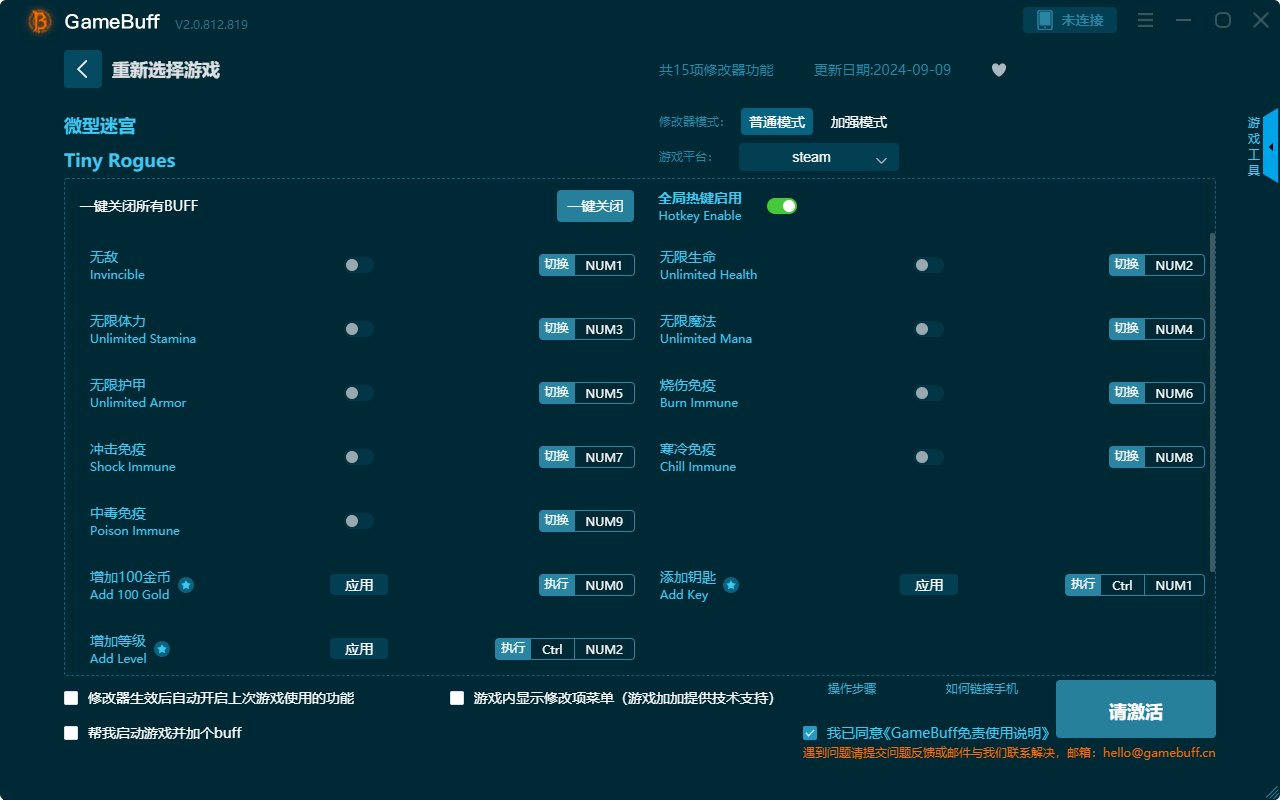Viewport: 1280px width, 800px height.
Task: Click the NUM1 hotkey label for Invincible
Action: click(x=605, y=264)
